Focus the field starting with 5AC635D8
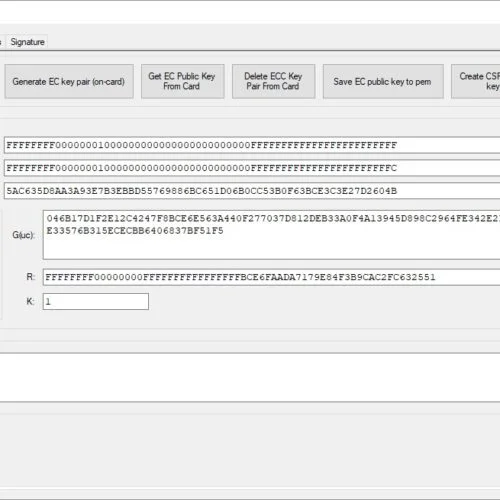Viewport: 500px width, 500px height. point(252,191)
